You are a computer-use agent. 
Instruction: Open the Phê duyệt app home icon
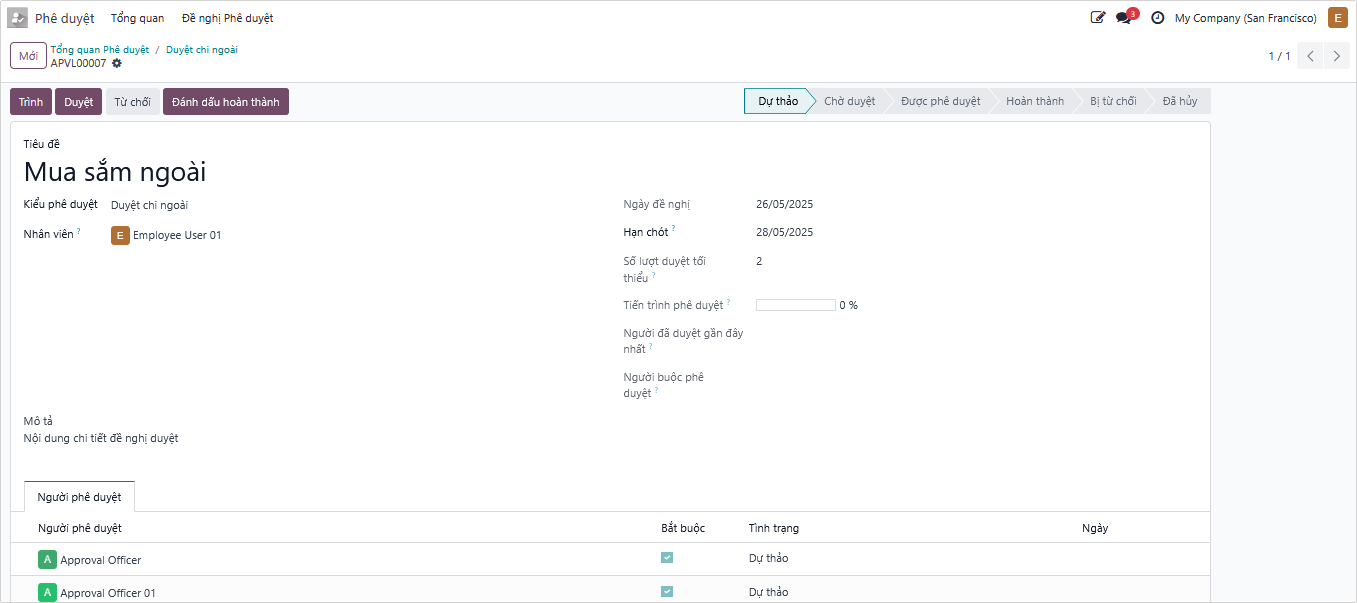pyautogui.click(x=18, y=18)
